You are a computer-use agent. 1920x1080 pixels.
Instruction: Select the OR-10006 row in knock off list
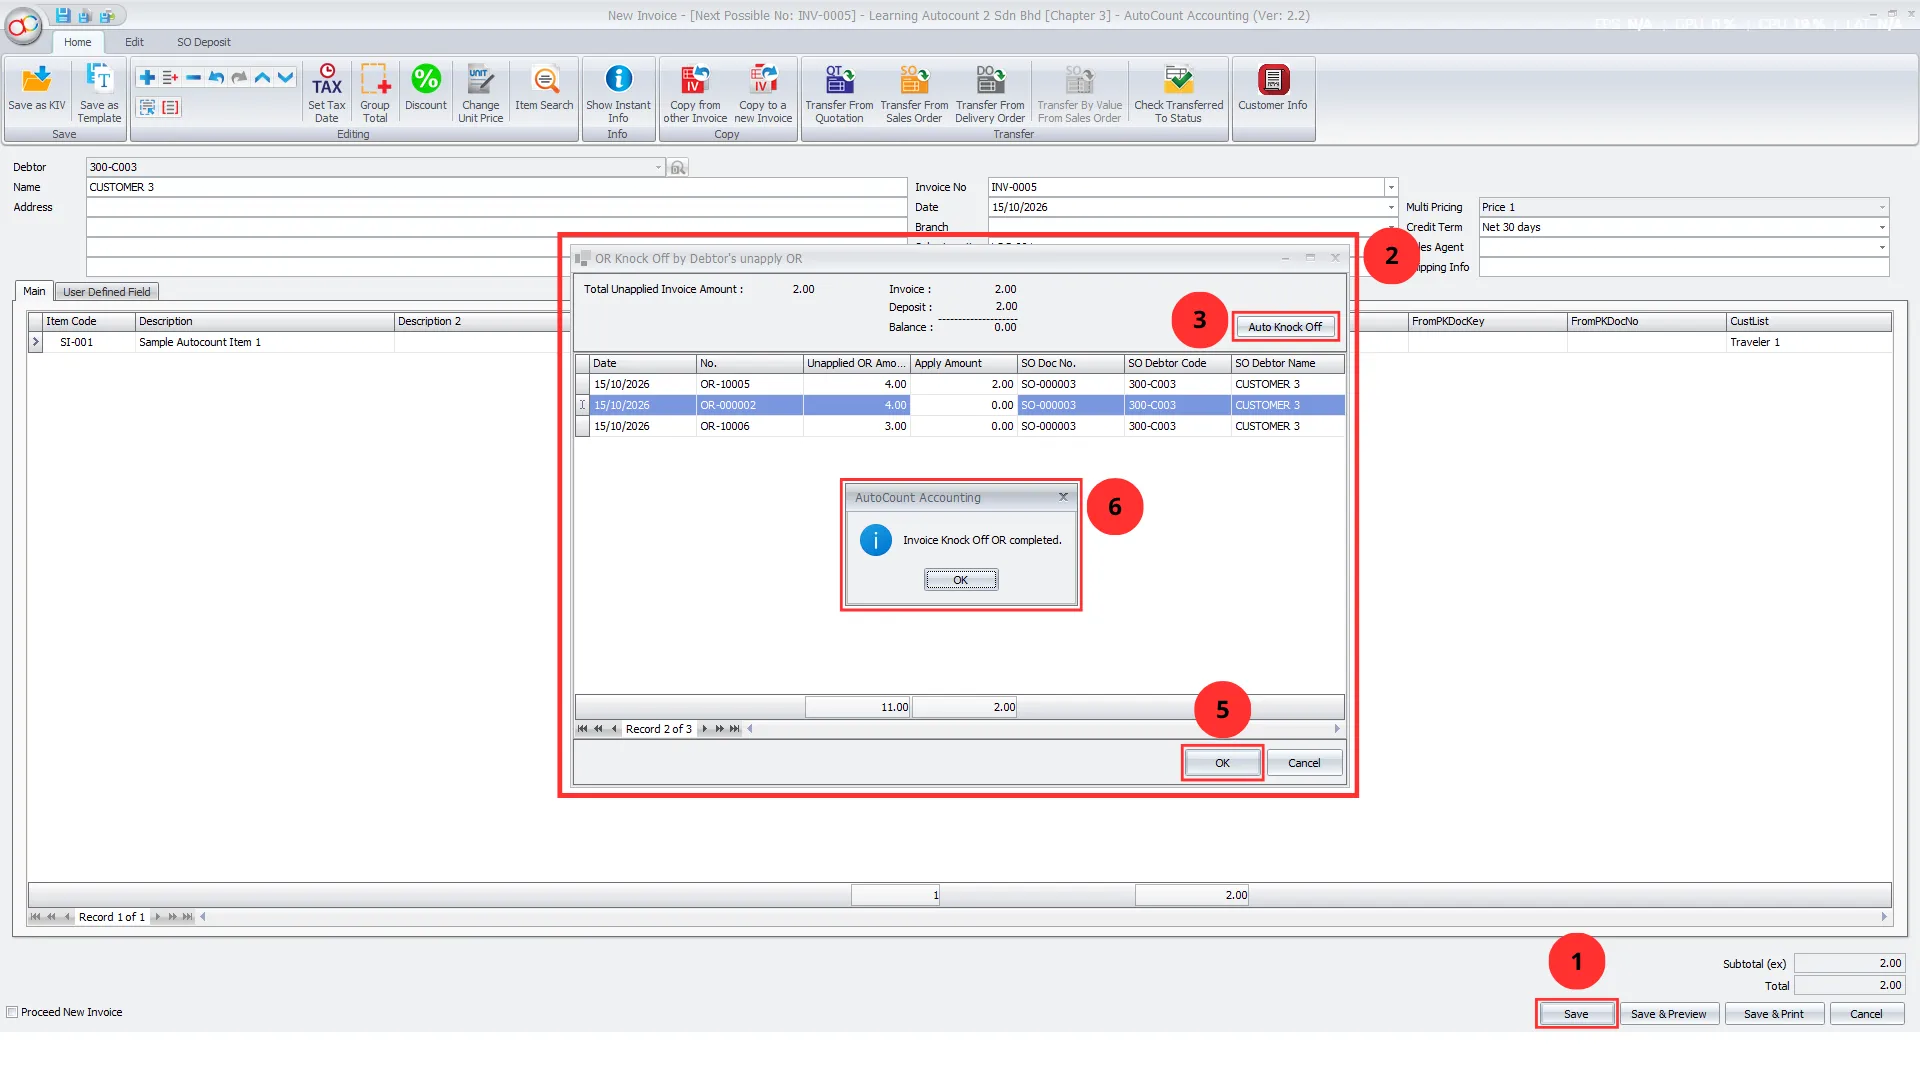point(960,427)
